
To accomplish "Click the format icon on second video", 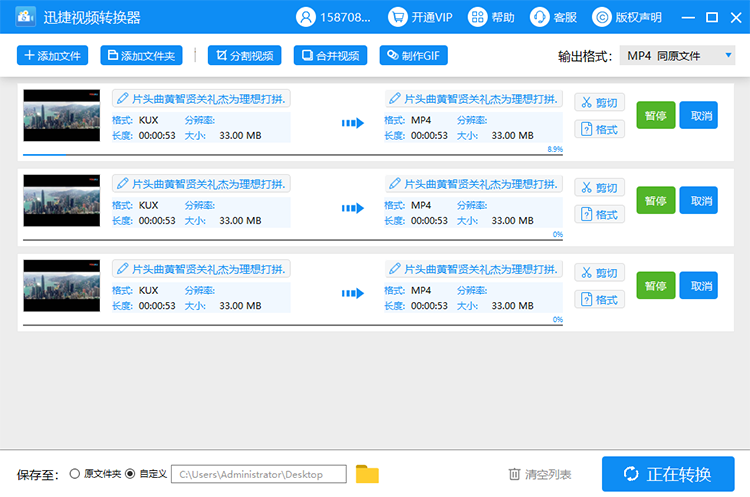I will 585,214.
